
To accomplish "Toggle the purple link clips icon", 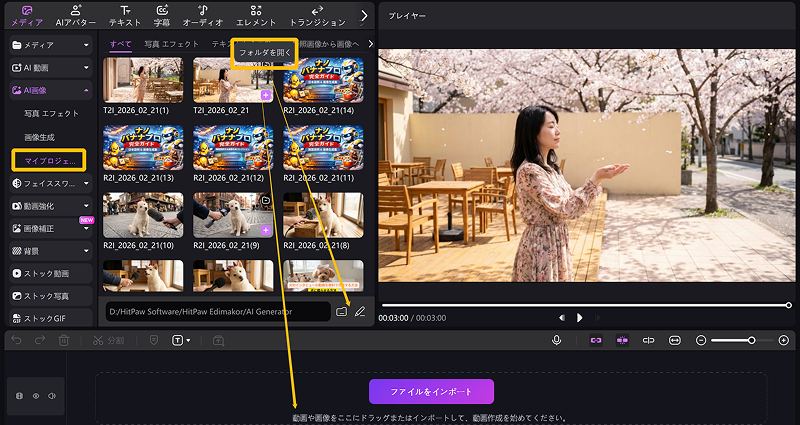I will [x=595, y=340].
